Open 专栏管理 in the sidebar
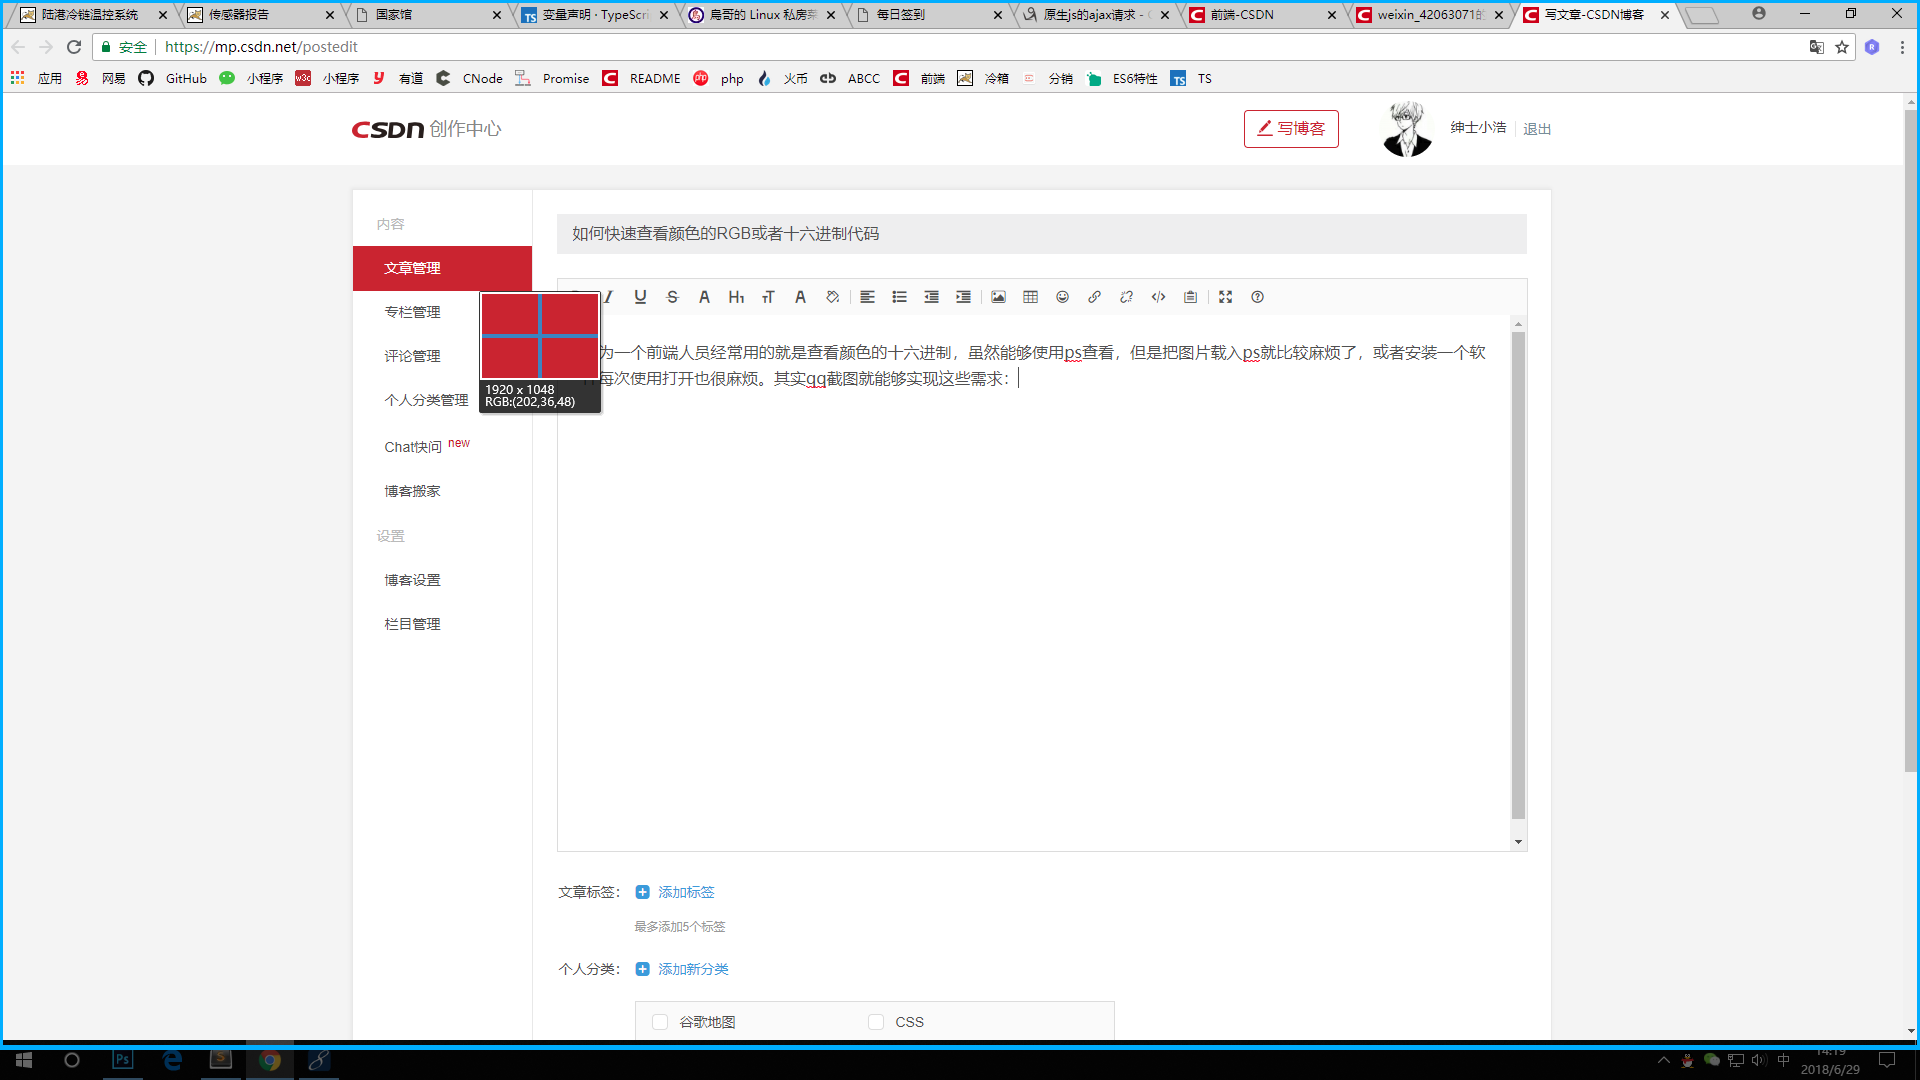The height and width of the screenshot is (1080, 1920). pyautogui.click(x=412, y=312)
